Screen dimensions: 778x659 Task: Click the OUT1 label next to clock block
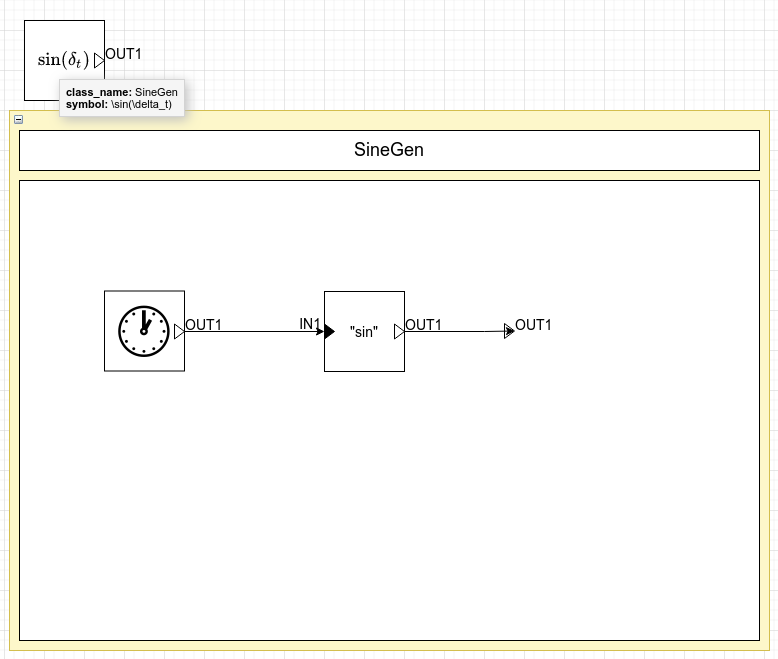click(203, 324)
